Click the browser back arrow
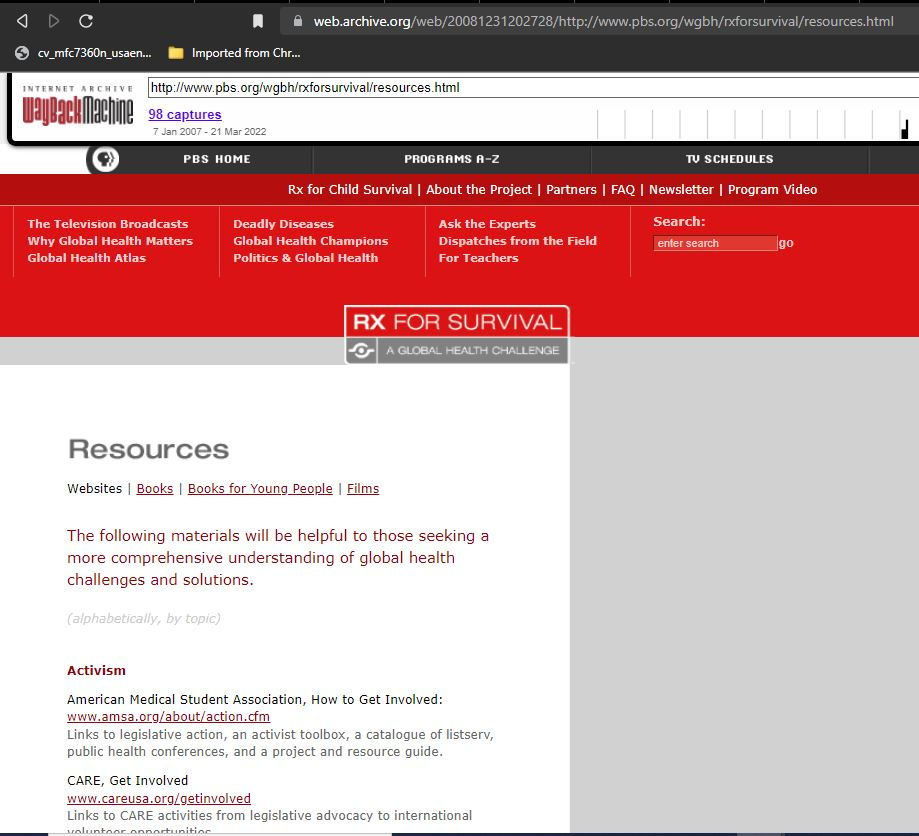The width and height of the screenshot is (919, 836). (x=22, y=21)
